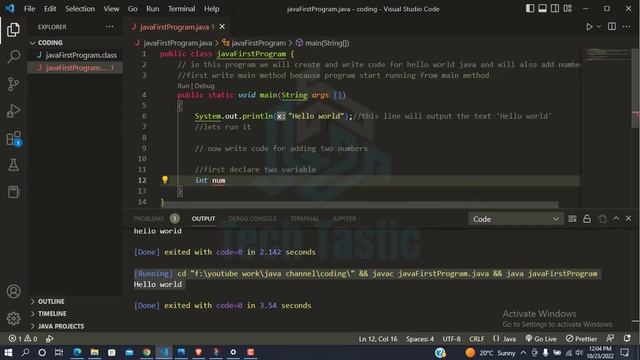Open Chrome from taskbar
This screenshot has height=360, width=640.
click(x=146, y=353)
